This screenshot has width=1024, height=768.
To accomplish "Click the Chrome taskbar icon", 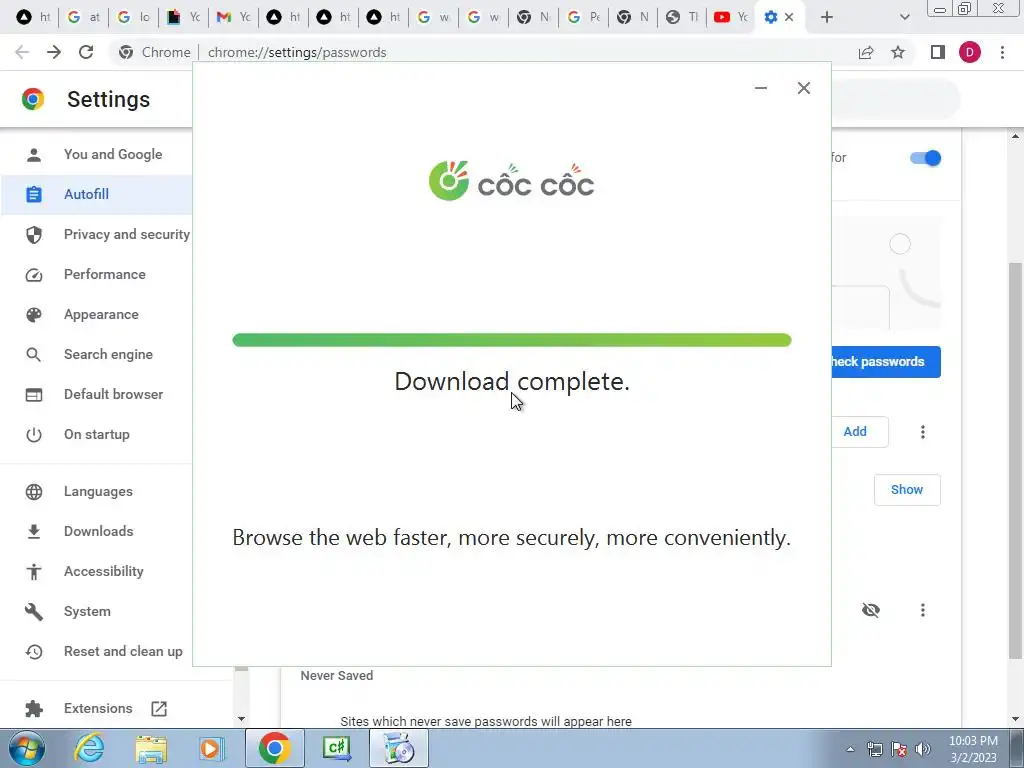I will pyautogui.click(x=274, y=748).
